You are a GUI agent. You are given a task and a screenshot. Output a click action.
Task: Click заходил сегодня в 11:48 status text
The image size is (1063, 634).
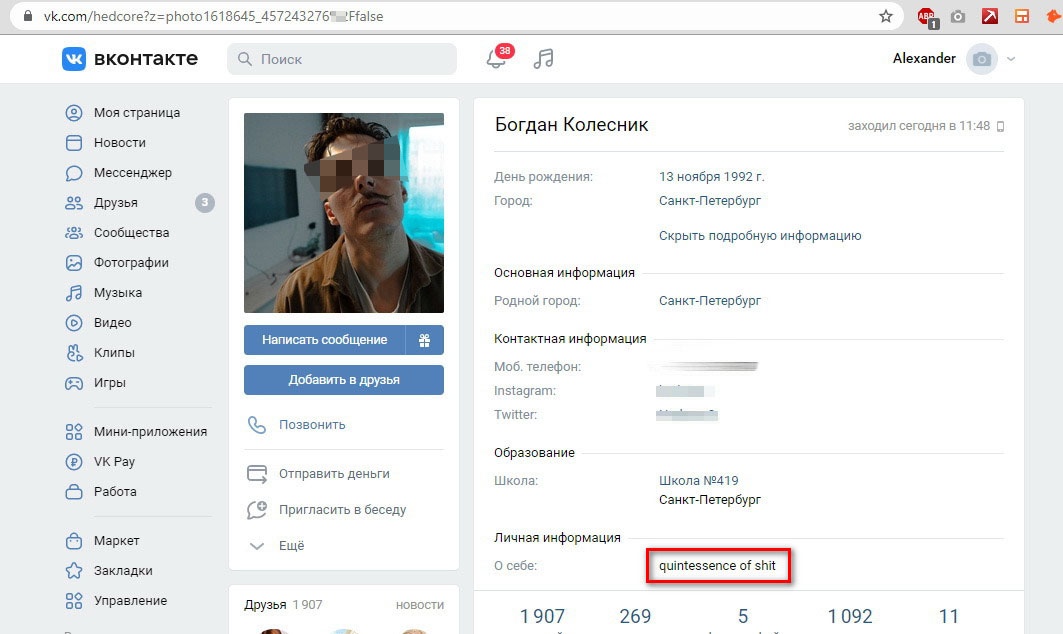919,126
